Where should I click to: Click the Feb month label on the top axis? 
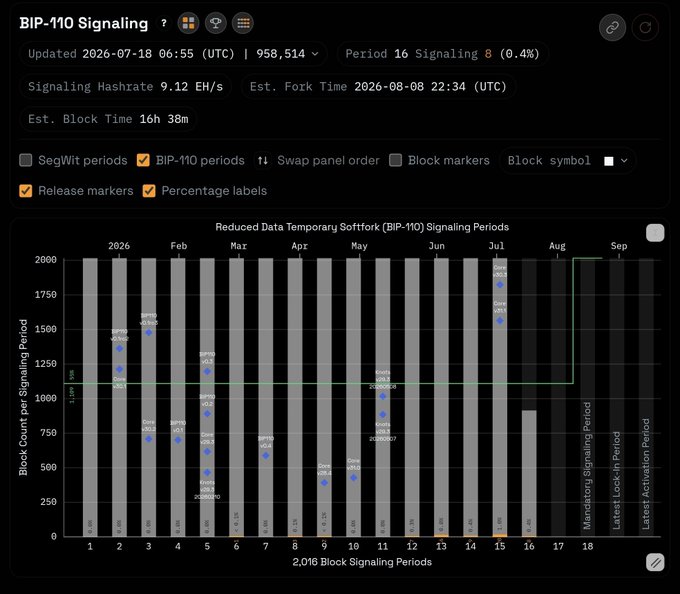[179, 246]
